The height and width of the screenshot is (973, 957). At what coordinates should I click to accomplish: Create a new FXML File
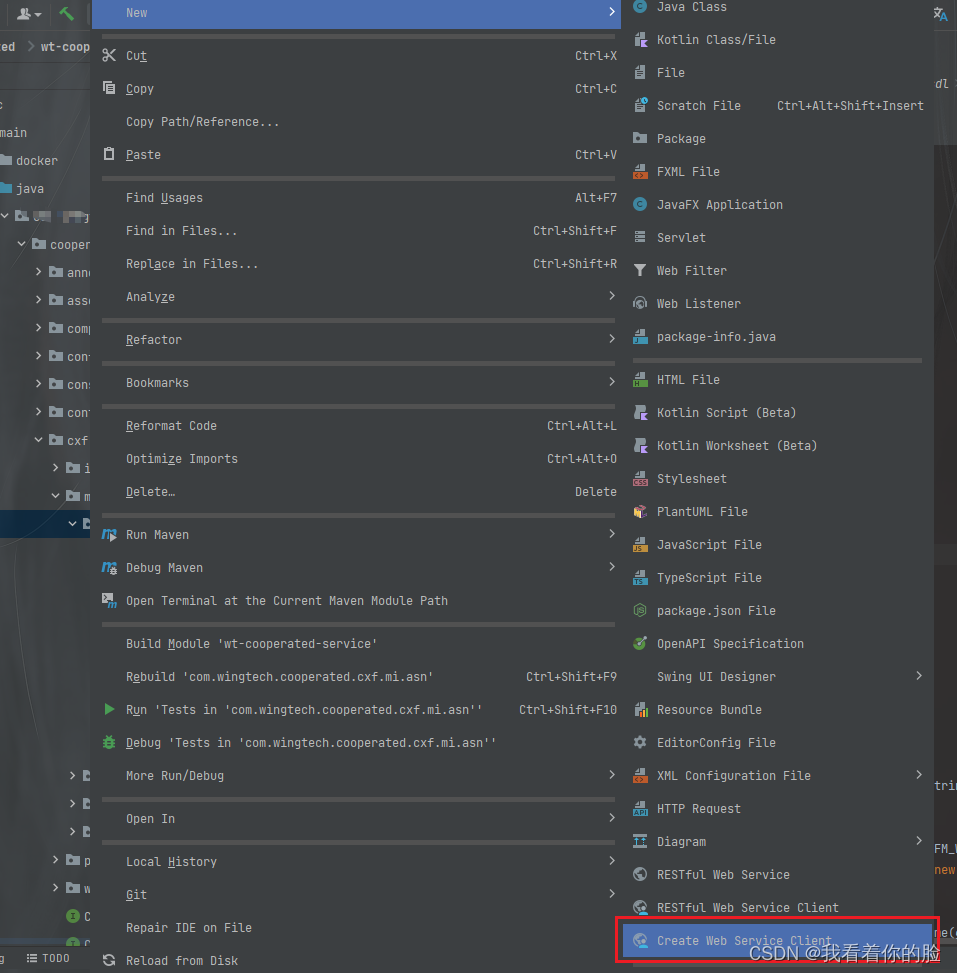click(x=688, y=171)
